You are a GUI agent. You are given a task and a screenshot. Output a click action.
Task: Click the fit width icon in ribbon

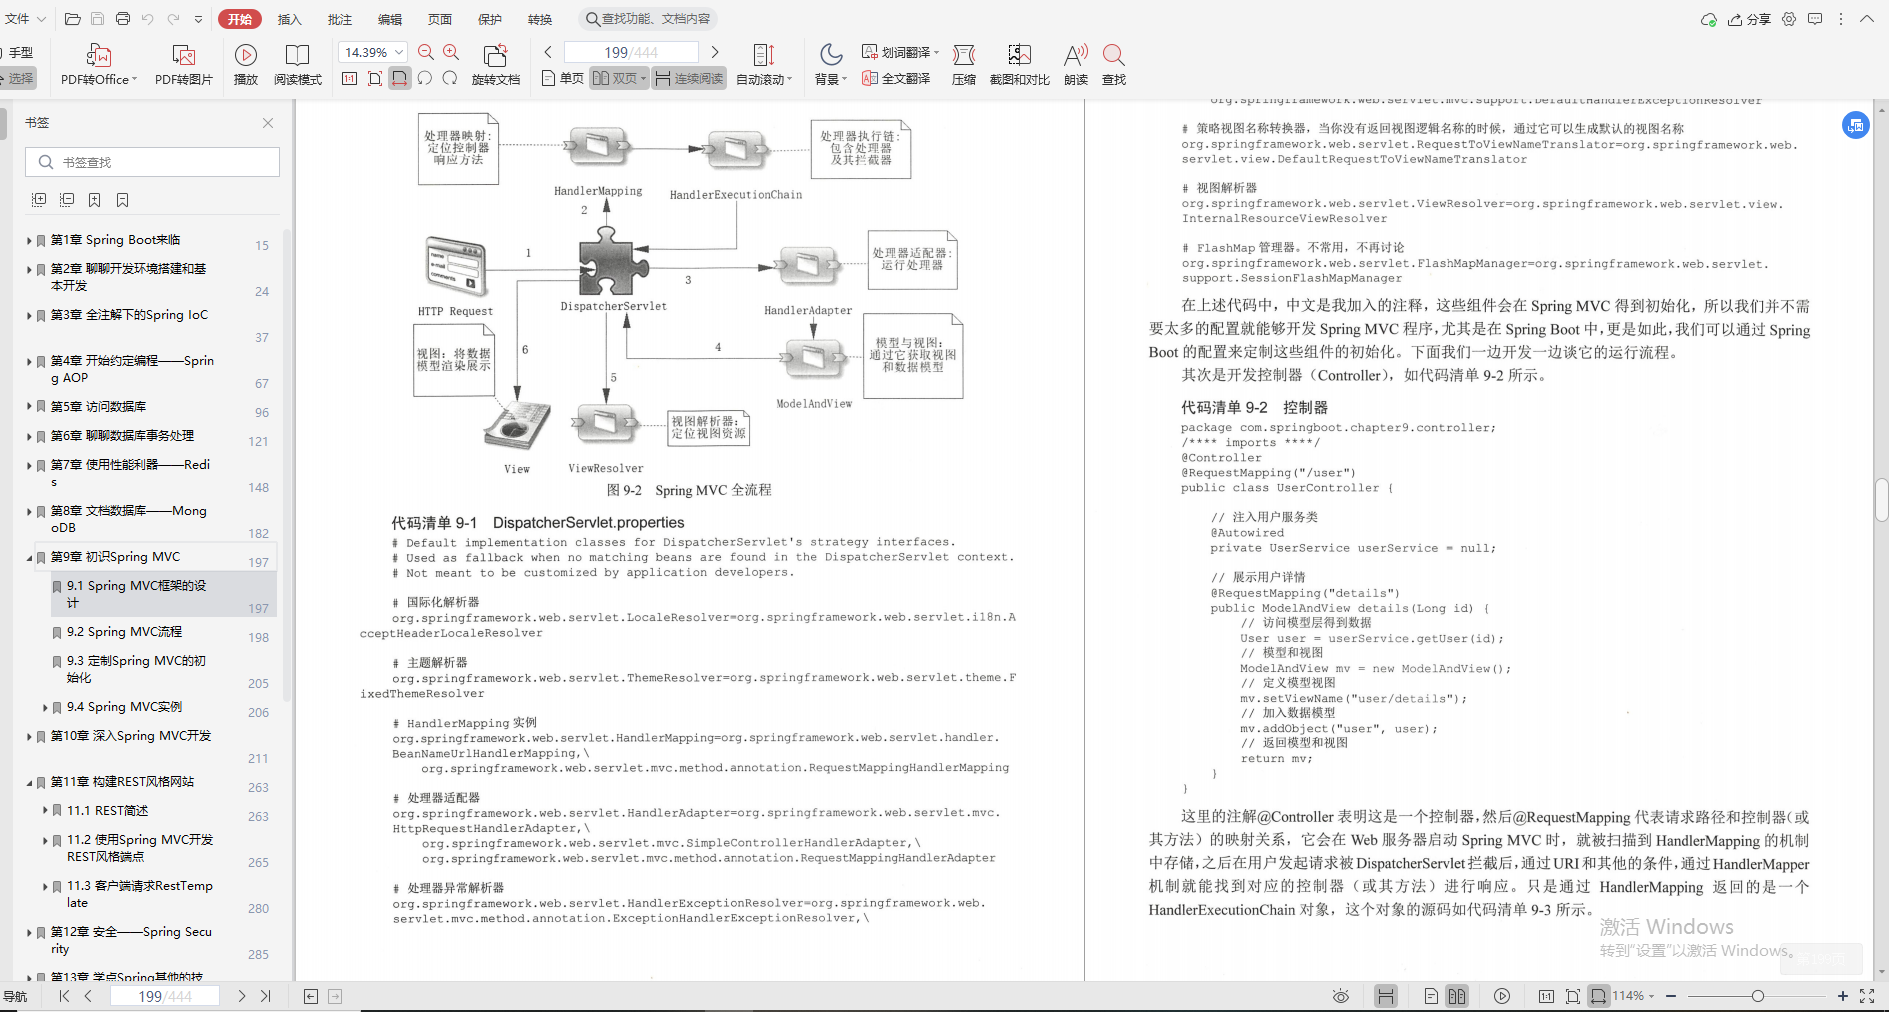[400, 78]
